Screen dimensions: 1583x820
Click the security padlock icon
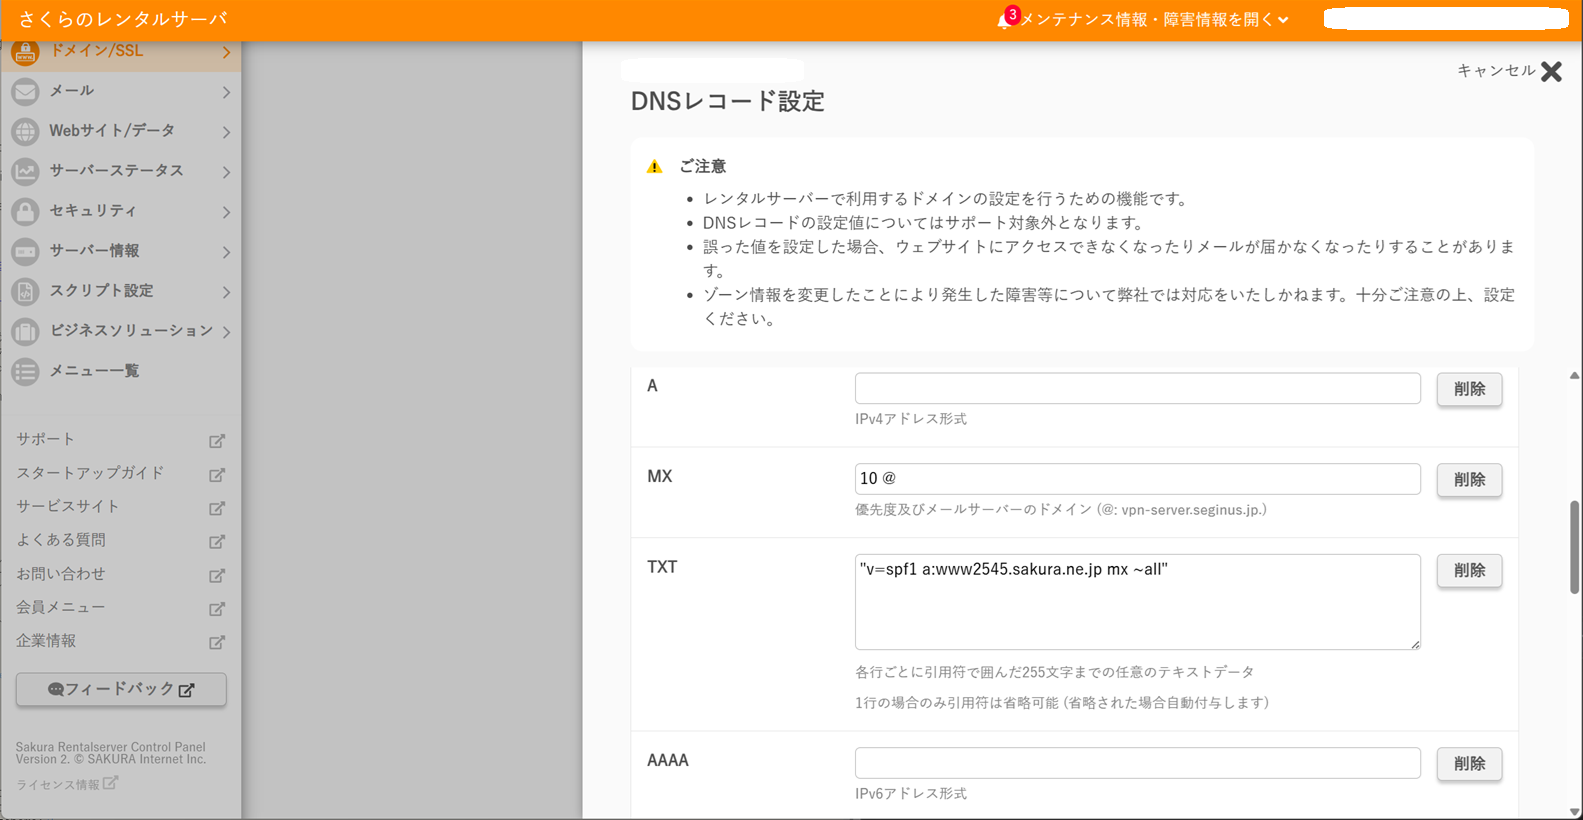(x=25, y=211)
